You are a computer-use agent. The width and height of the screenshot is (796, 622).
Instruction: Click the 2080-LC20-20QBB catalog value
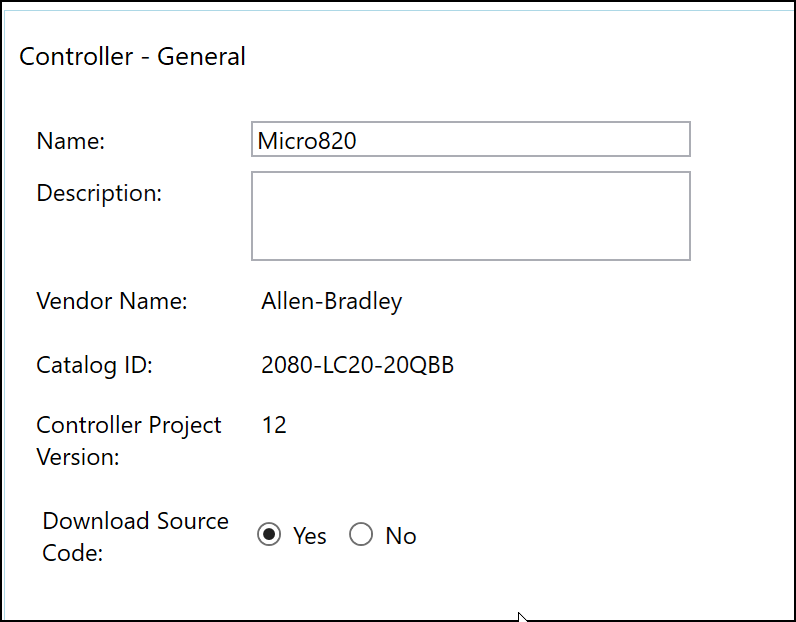tap(357, 365)
